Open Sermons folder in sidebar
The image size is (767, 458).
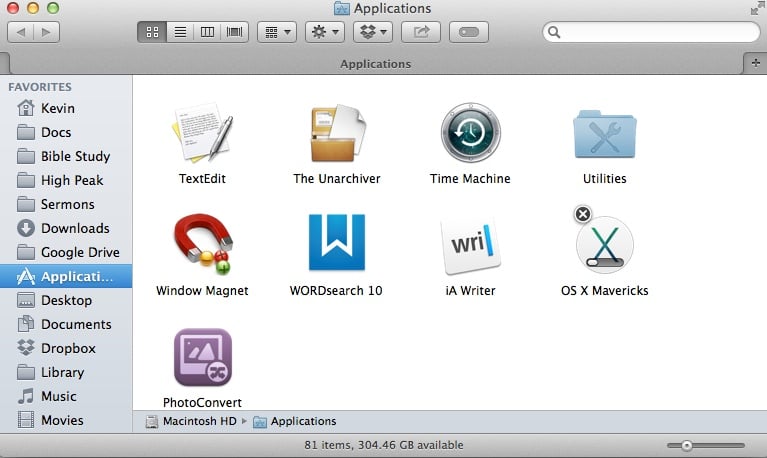[x=66, y=204]
